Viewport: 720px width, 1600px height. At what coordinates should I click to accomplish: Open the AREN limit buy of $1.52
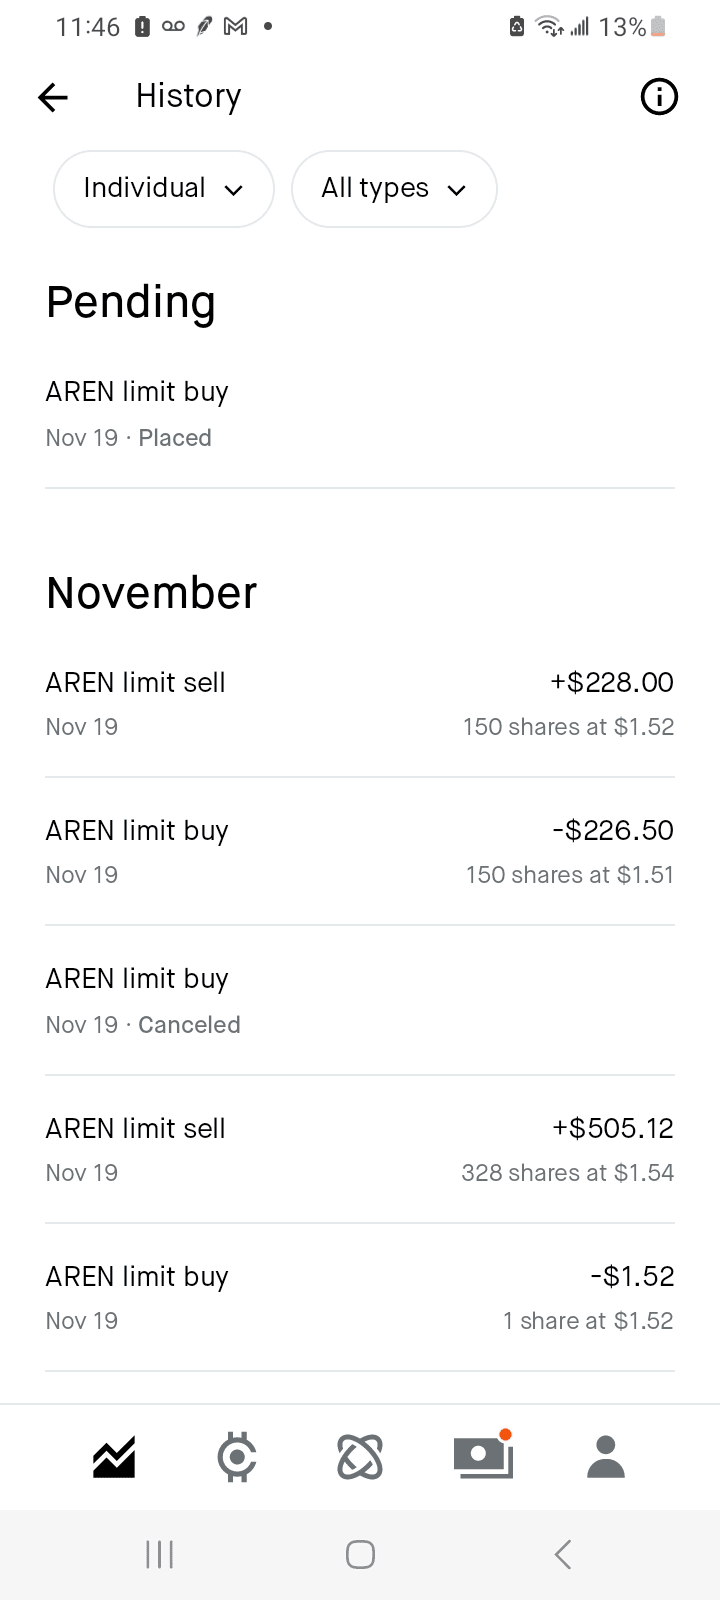[x=360, y=1297]
